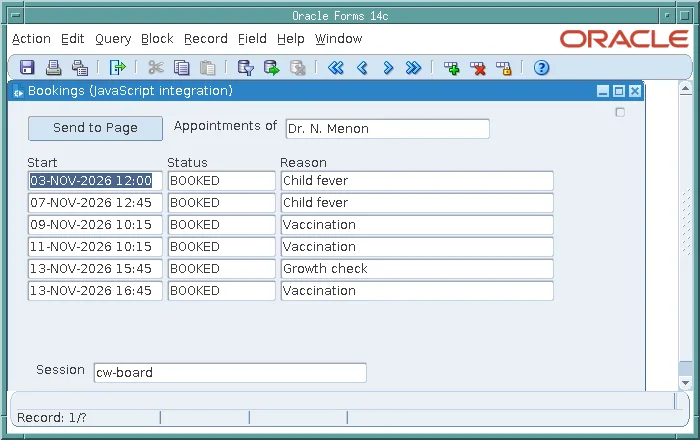Click the Reason column header label
The width and height of the screenshot is (700, 440).
click(304, 162)
